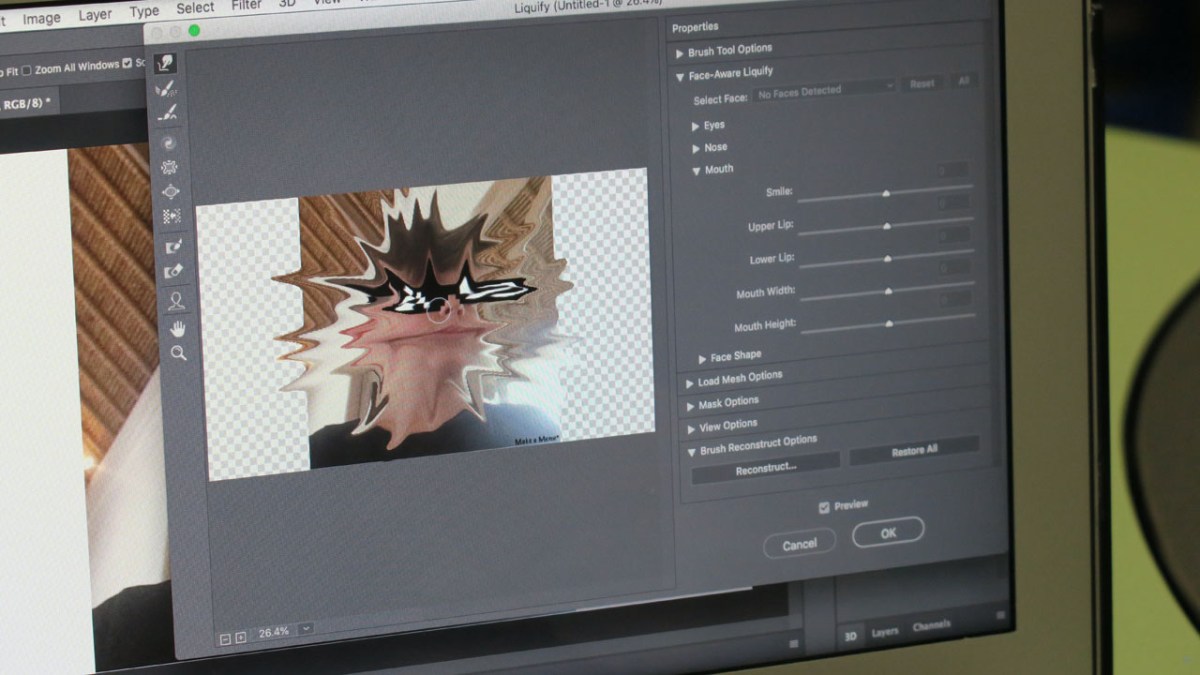Select the Freeze Mask tool
The height and width of the screenshot is (675, 1200).
tap(173, 245)
